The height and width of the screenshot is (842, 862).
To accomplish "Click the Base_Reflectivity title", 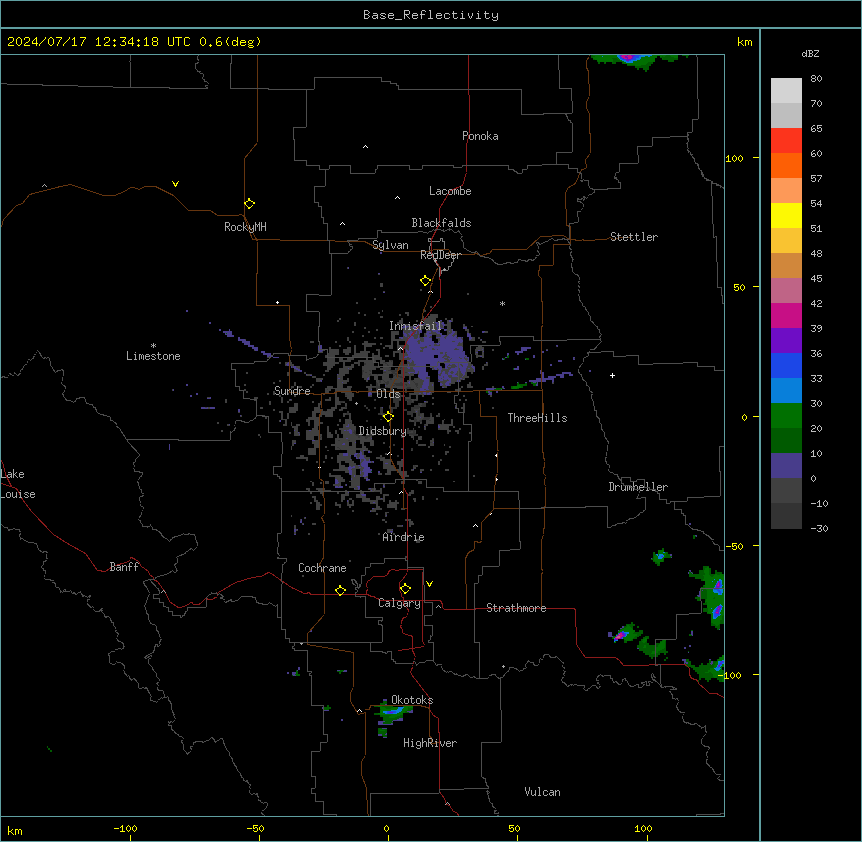I will coord(431,15).
